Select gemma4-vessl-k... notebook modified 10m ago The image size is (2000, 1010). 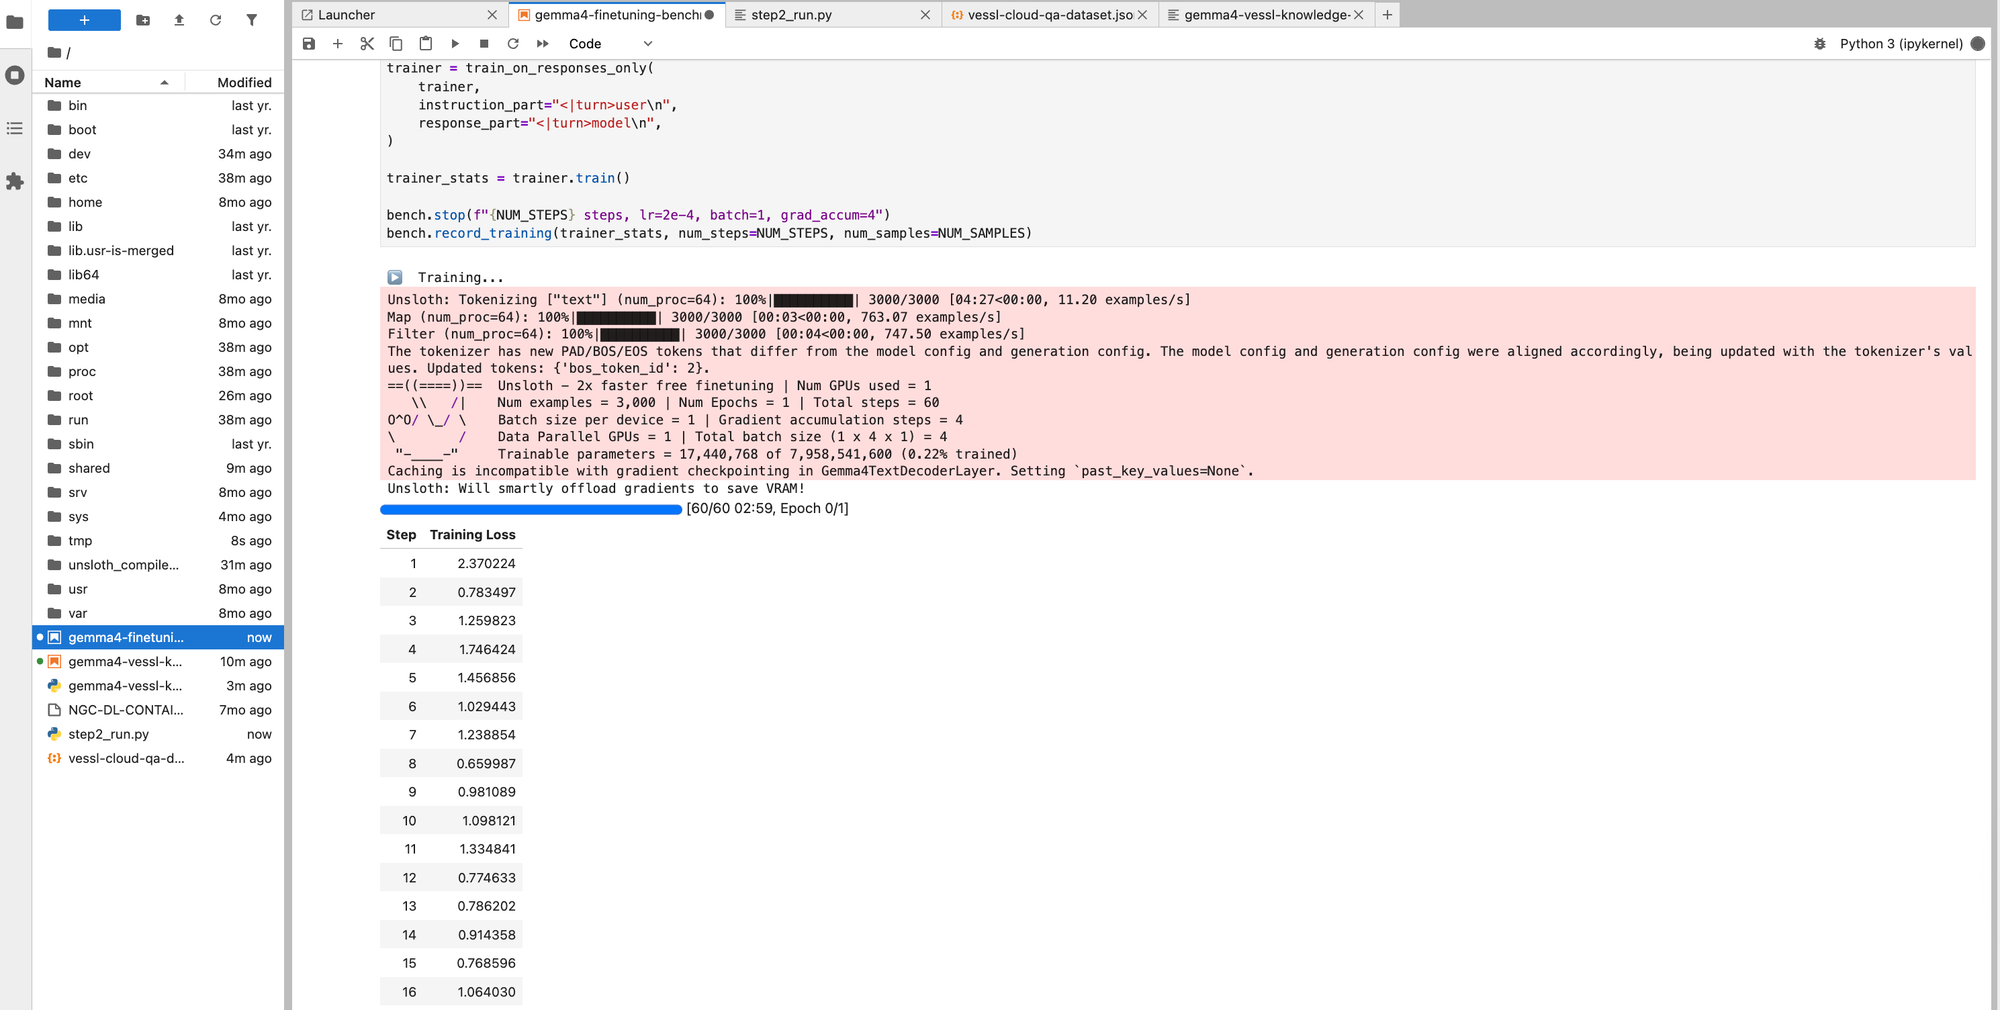(x=159, y=662)
